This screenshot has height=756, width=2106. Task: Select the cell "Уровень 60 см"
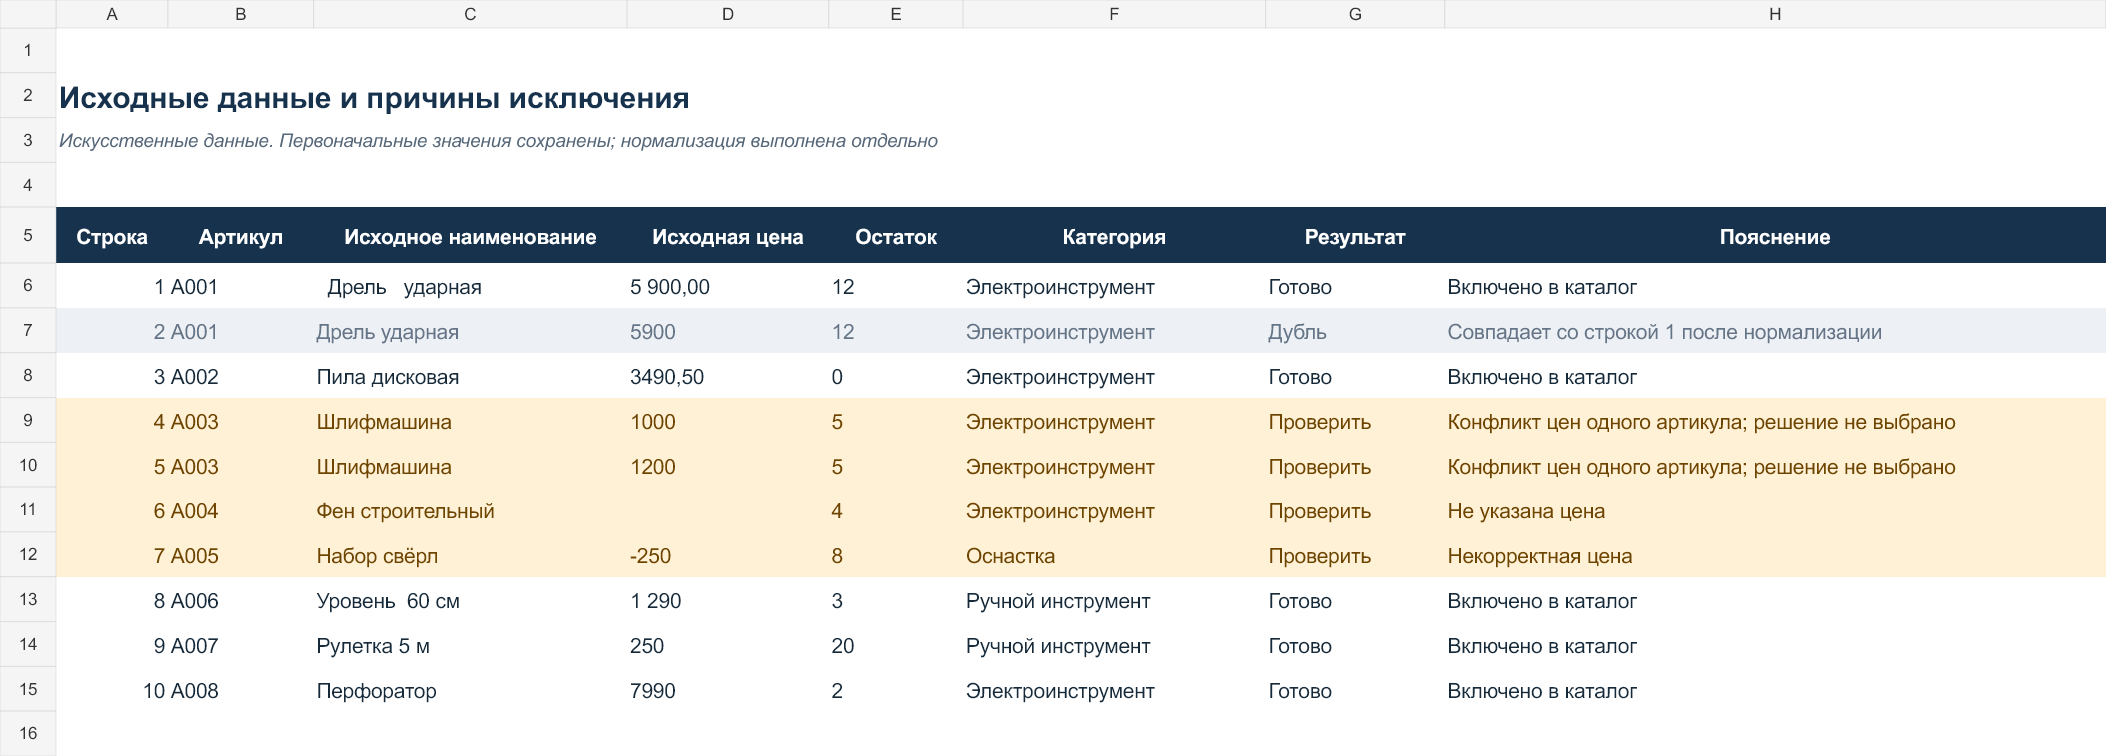tap(470, 601)
